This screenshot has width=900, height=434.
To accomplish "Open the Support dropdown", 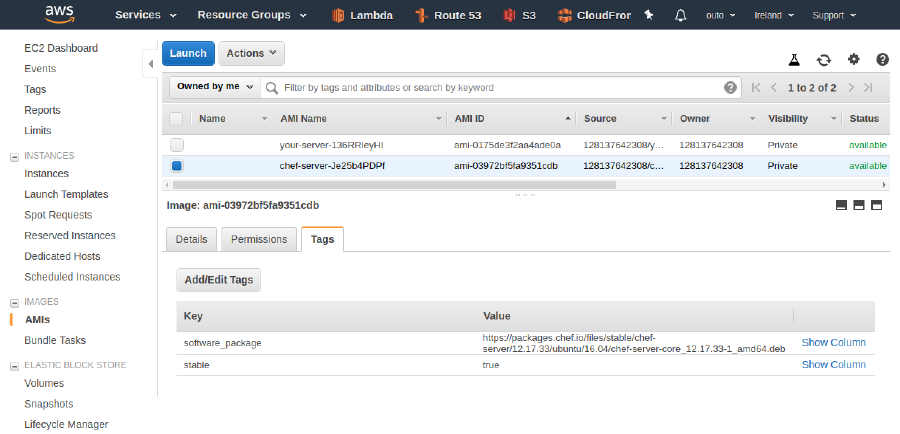I will (x=834, y=16).
